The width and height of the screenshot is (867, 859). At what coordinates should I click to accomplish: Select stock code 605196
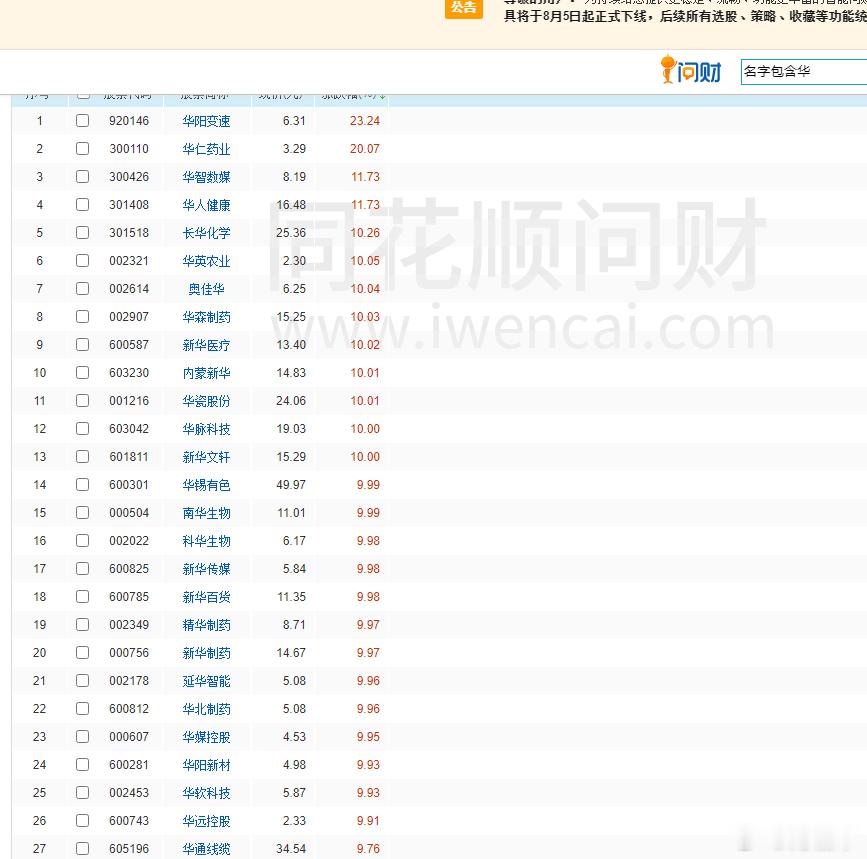[129, 848]
